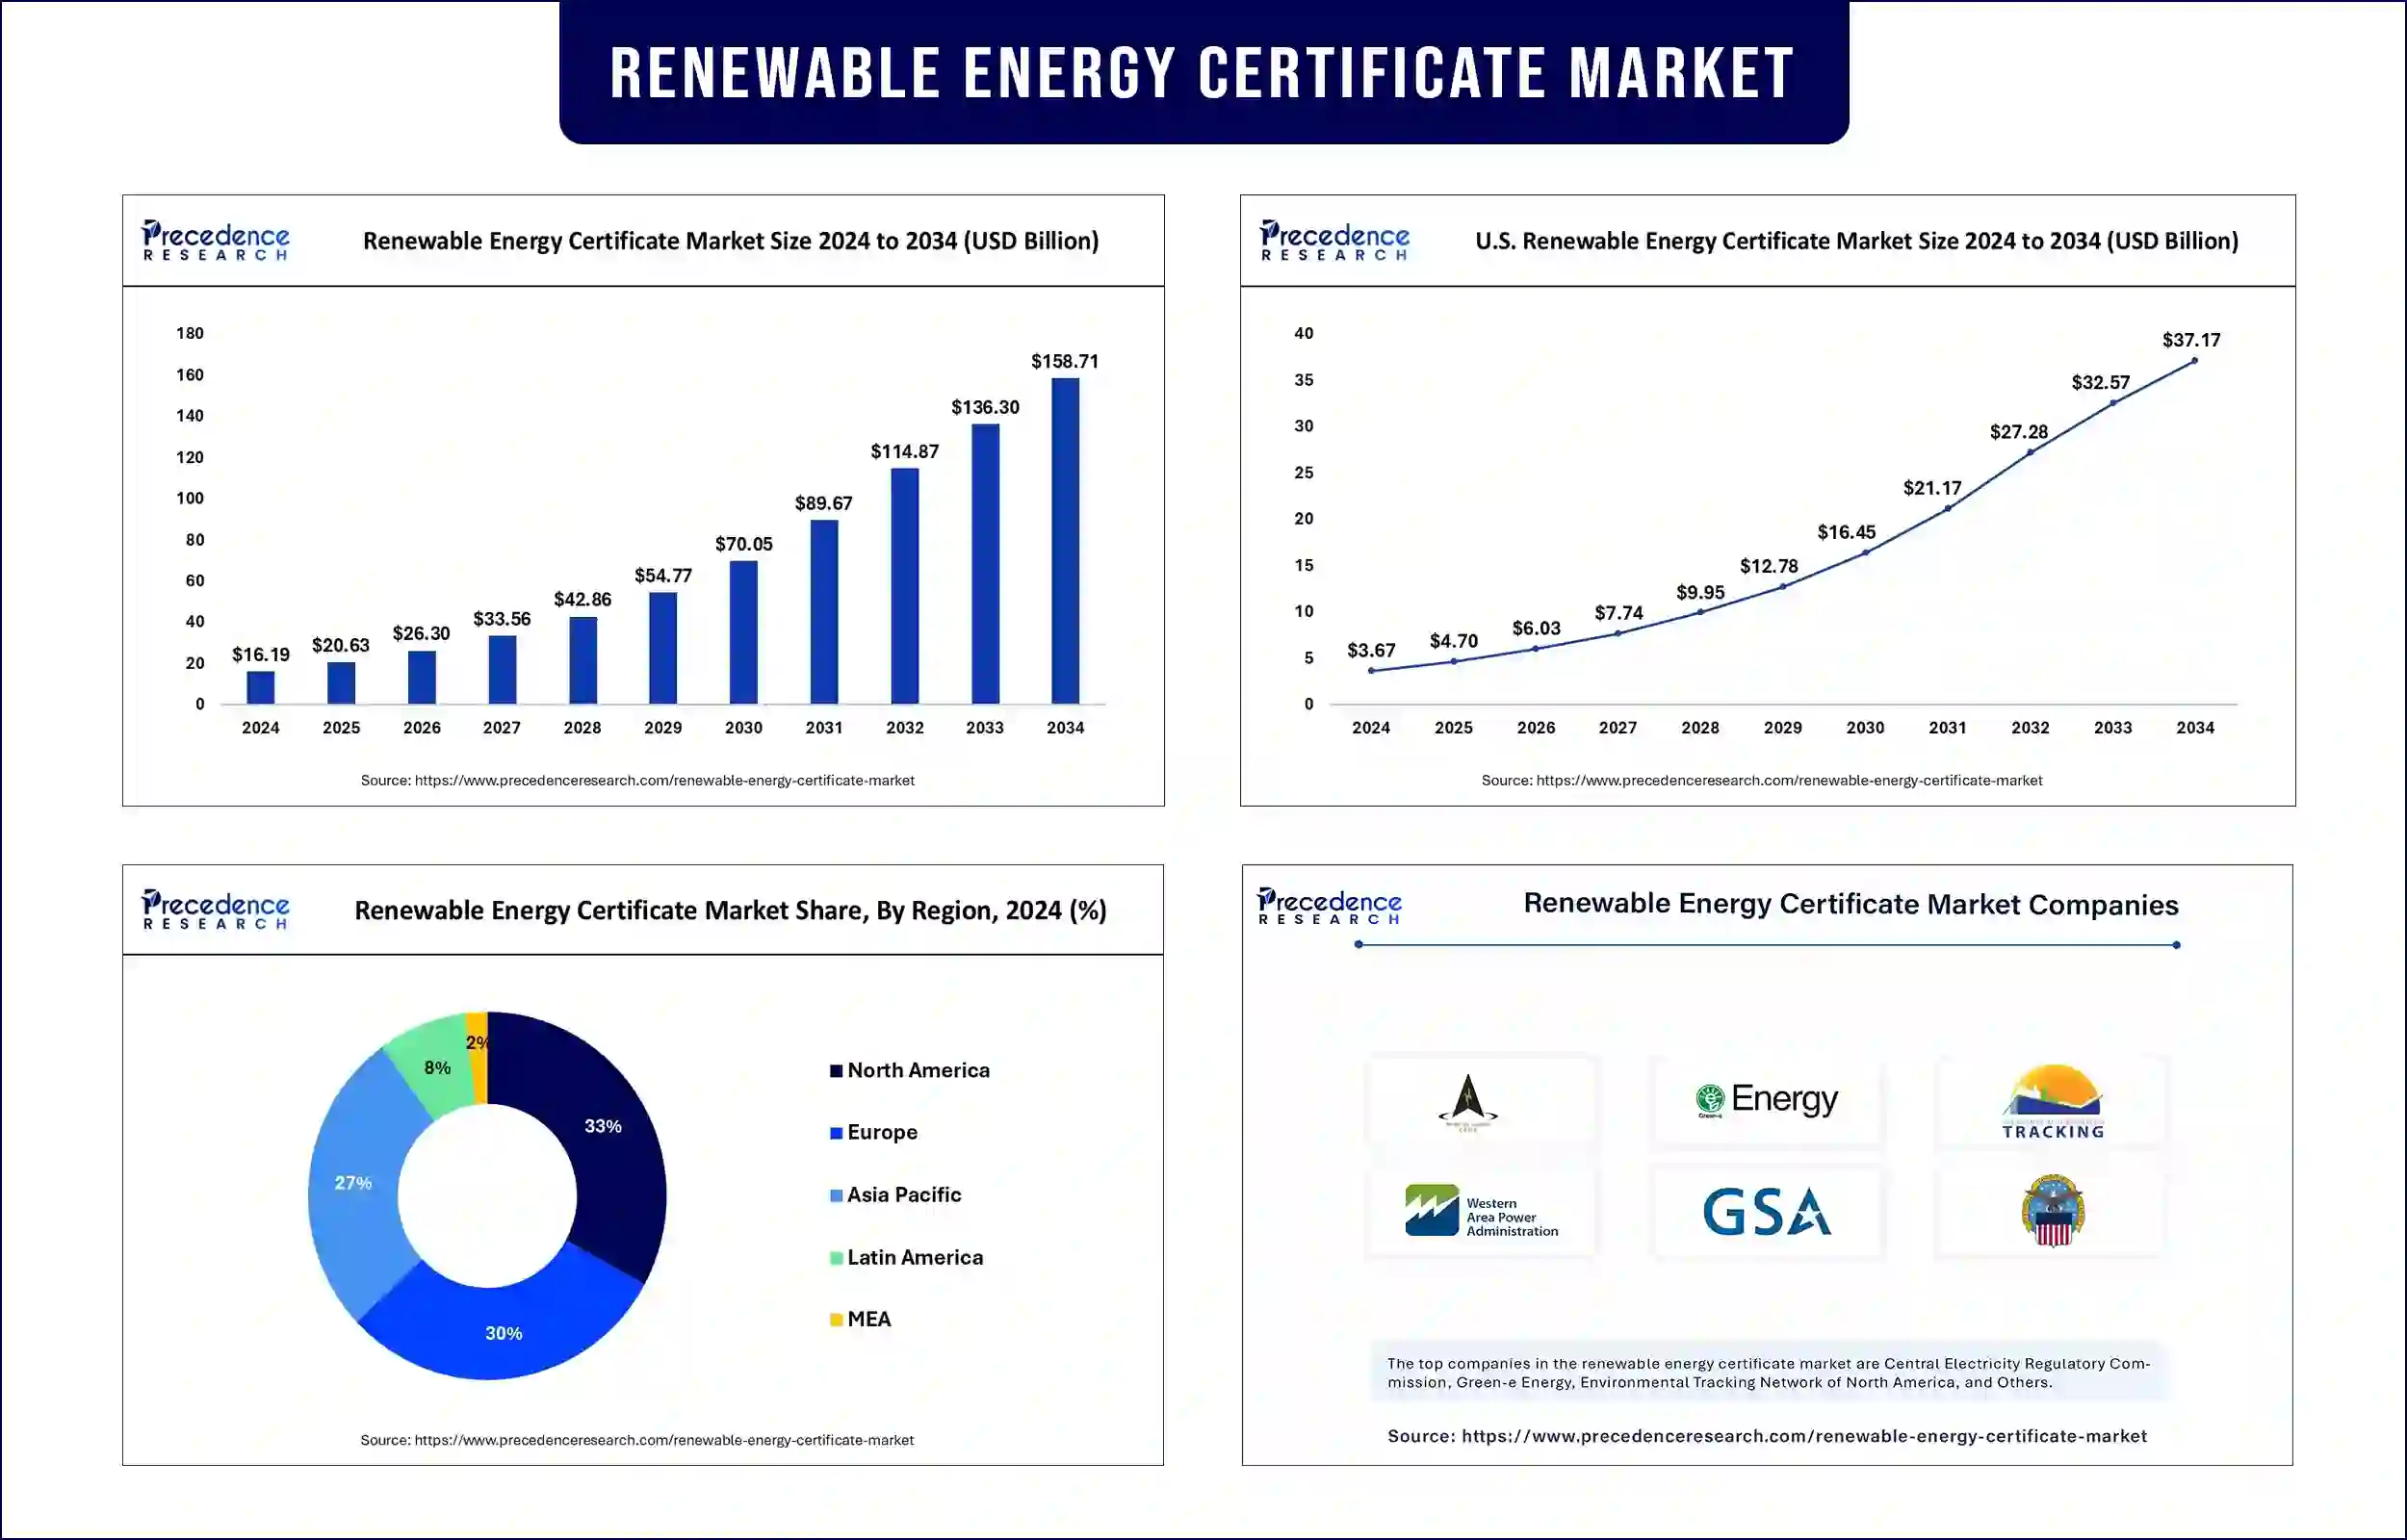The image size is (2407, 1540).
Task: Click the GSA company logo
Action: coord(1766,1211)
